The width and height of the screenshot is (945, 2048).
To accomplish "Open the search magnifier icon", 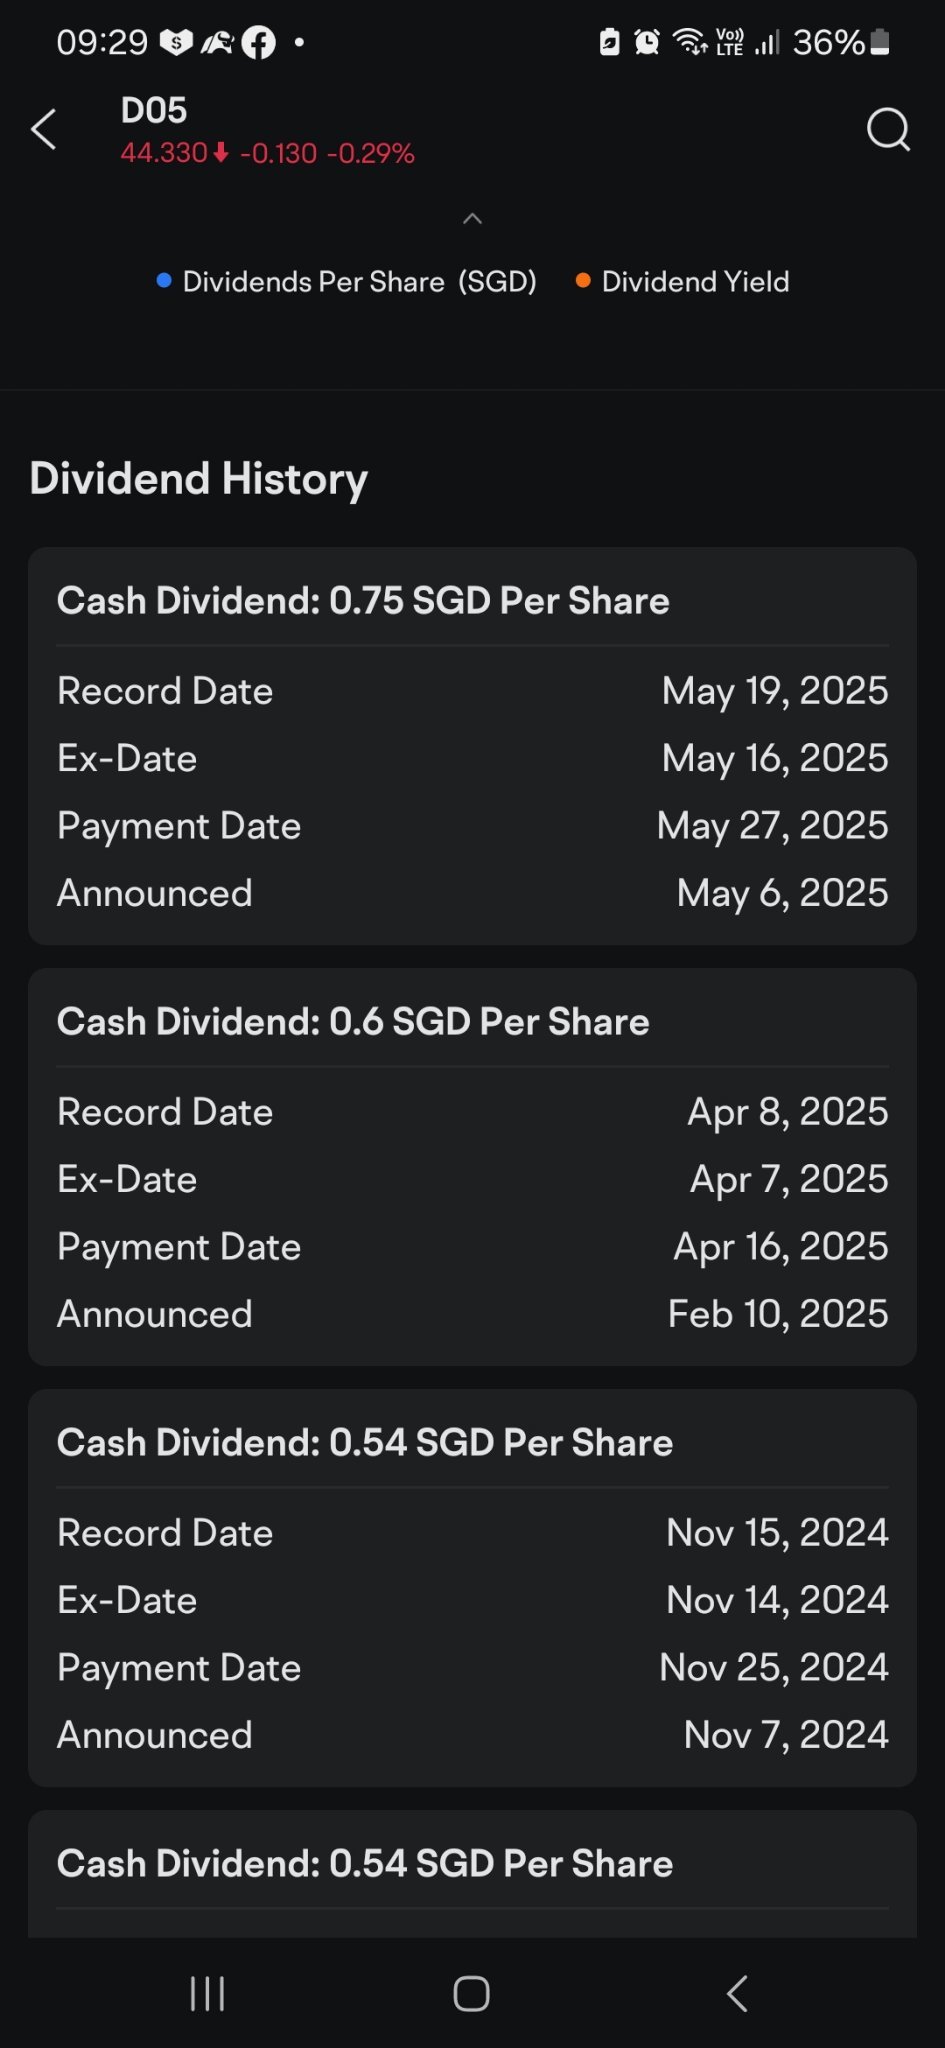I will (x=887, y=130).
